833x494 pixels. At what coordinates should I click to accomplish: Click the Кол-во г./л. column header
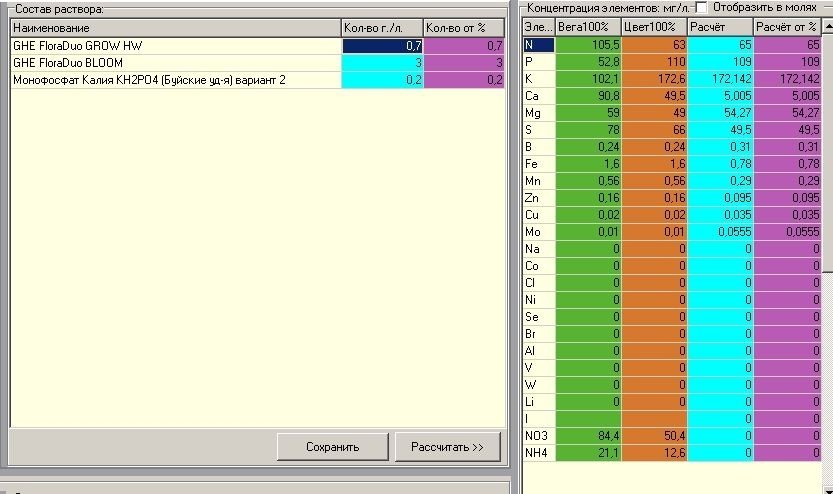pyautogui.click(x=382, y=28)
